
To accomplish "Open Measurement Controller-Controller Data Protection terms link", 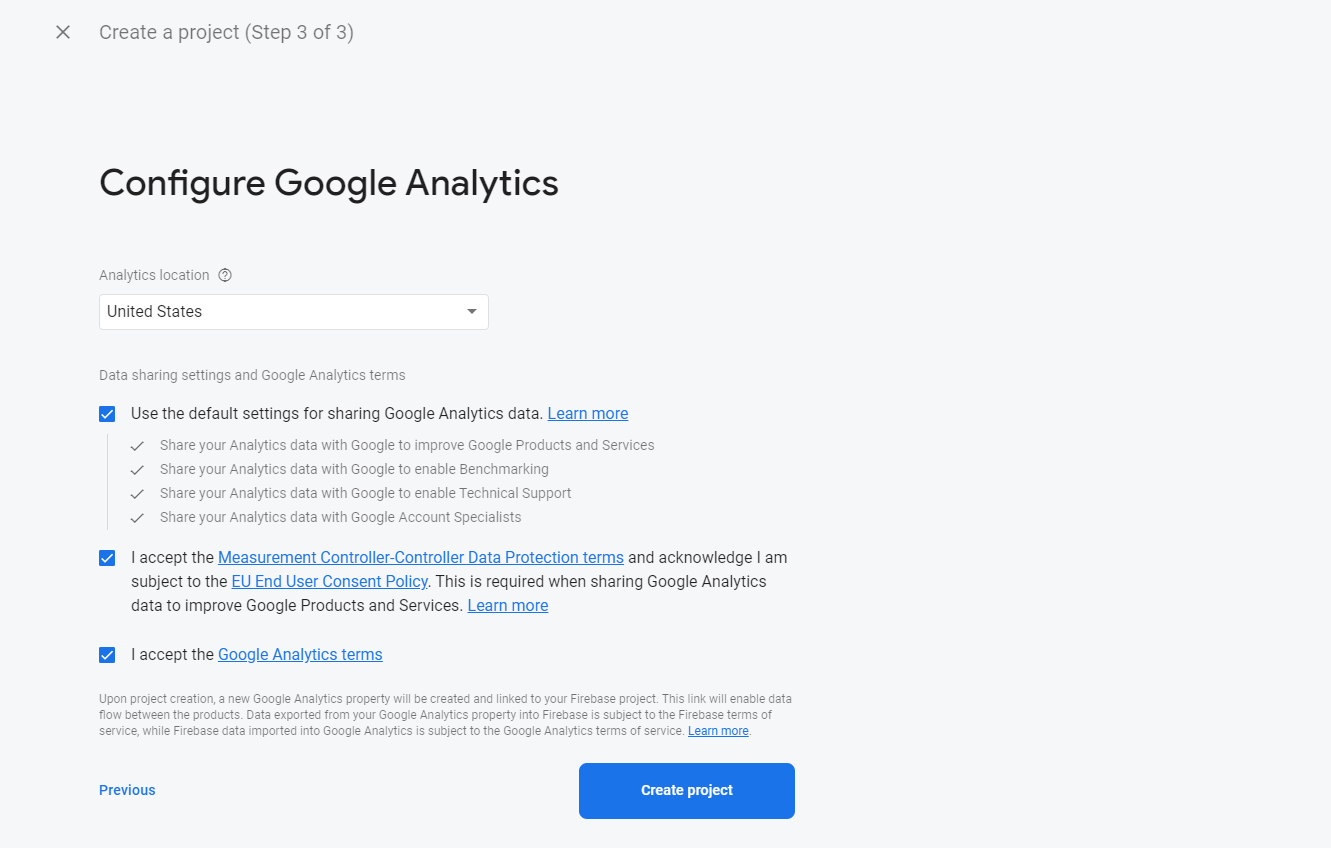I will (420, 558).
